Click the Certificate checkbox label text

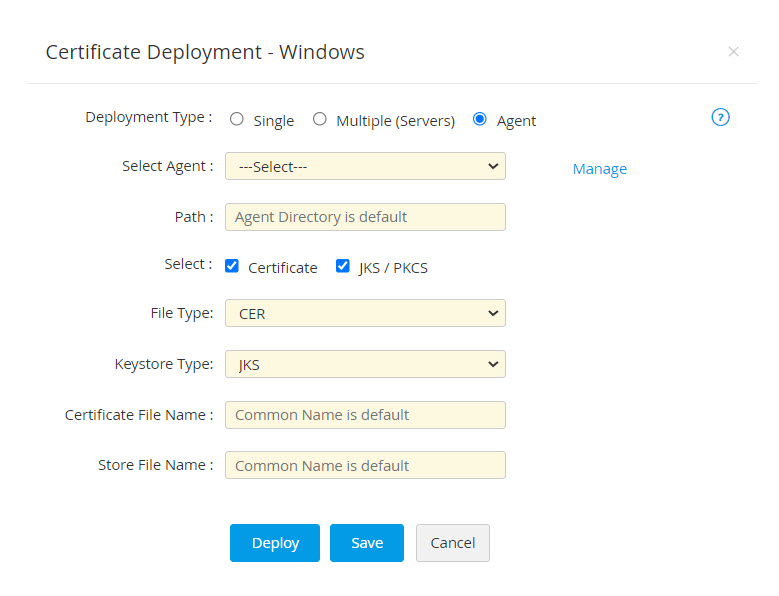pyautogui.click(x=282, y=268)
